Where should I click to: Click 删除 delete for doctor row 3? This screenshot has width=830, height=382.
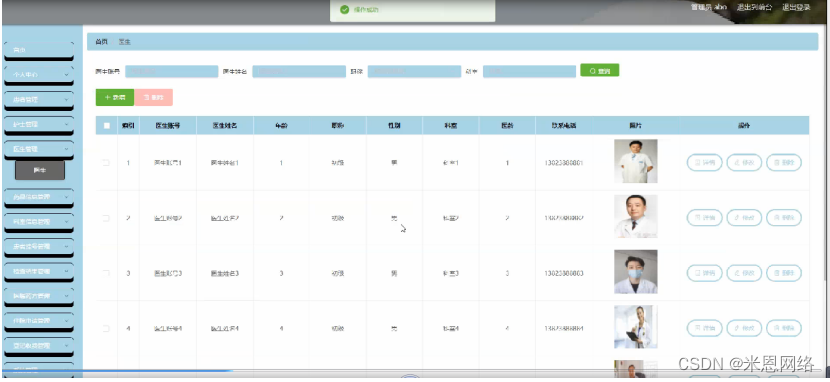(784, 273)
